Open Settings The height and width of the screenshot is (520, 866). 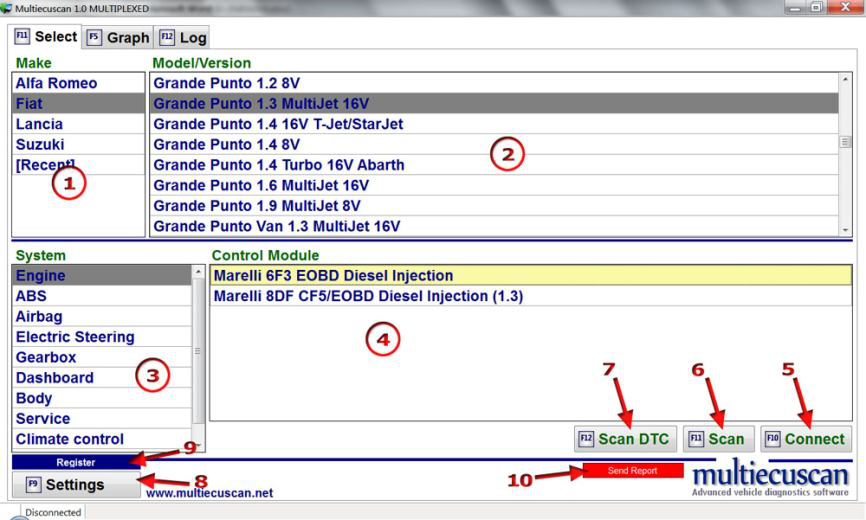(x=75, y=485)
